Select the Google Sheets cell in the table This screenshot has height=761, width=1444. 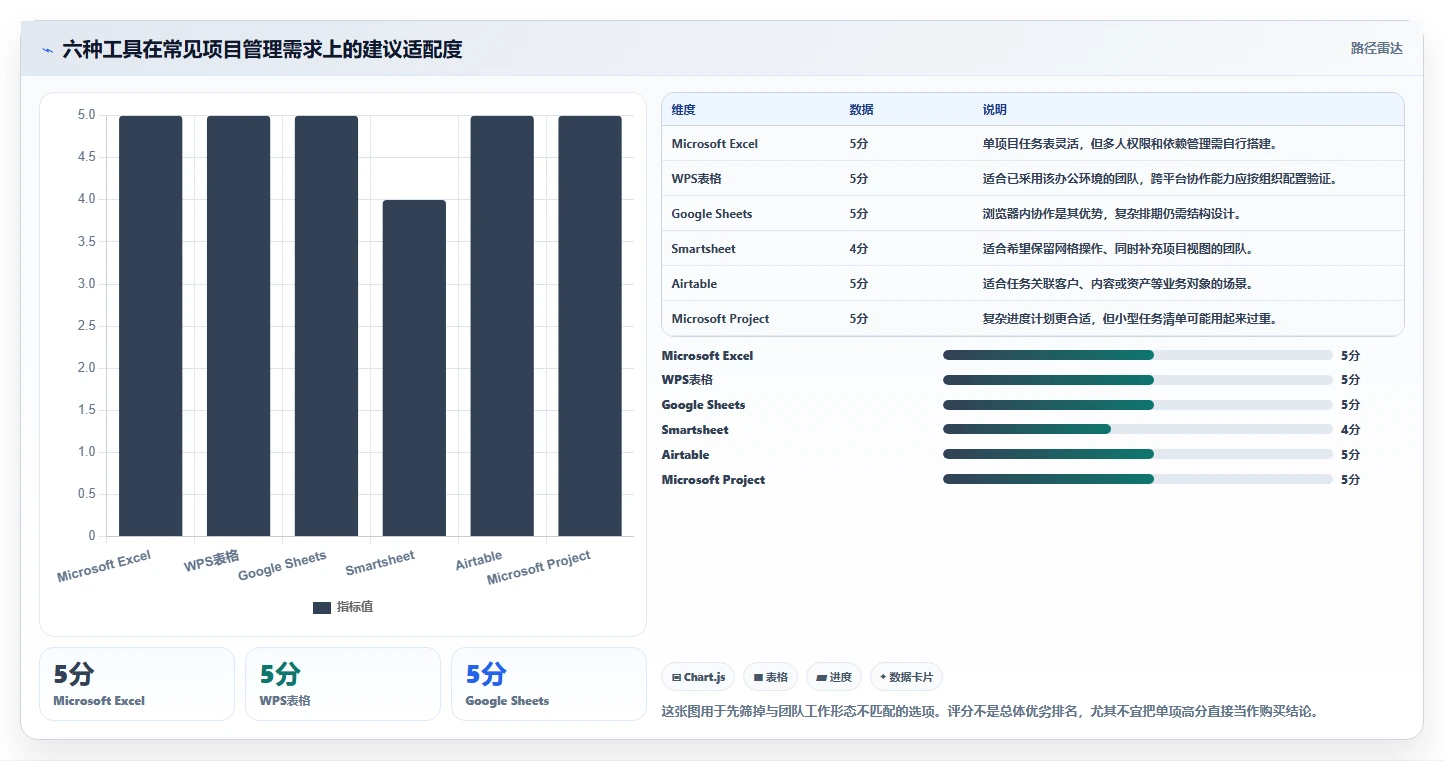coord(712,214)
